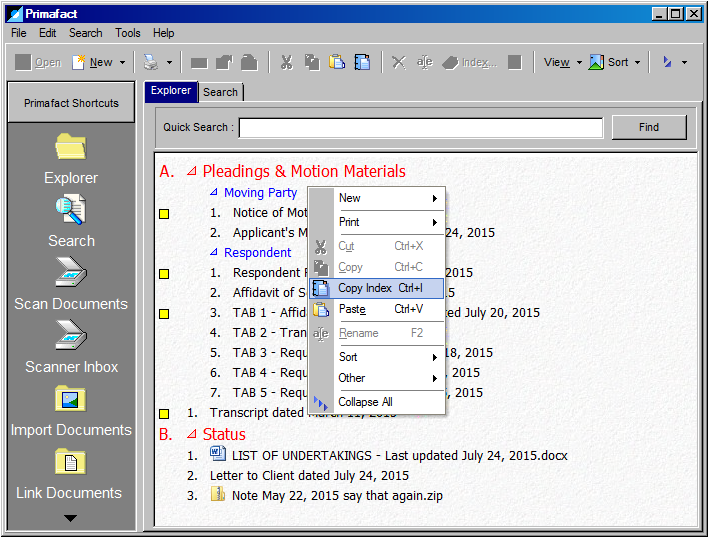Click the 'Status' section heading
The width and height of the screenshot is (709, 537).
[224, 434]
